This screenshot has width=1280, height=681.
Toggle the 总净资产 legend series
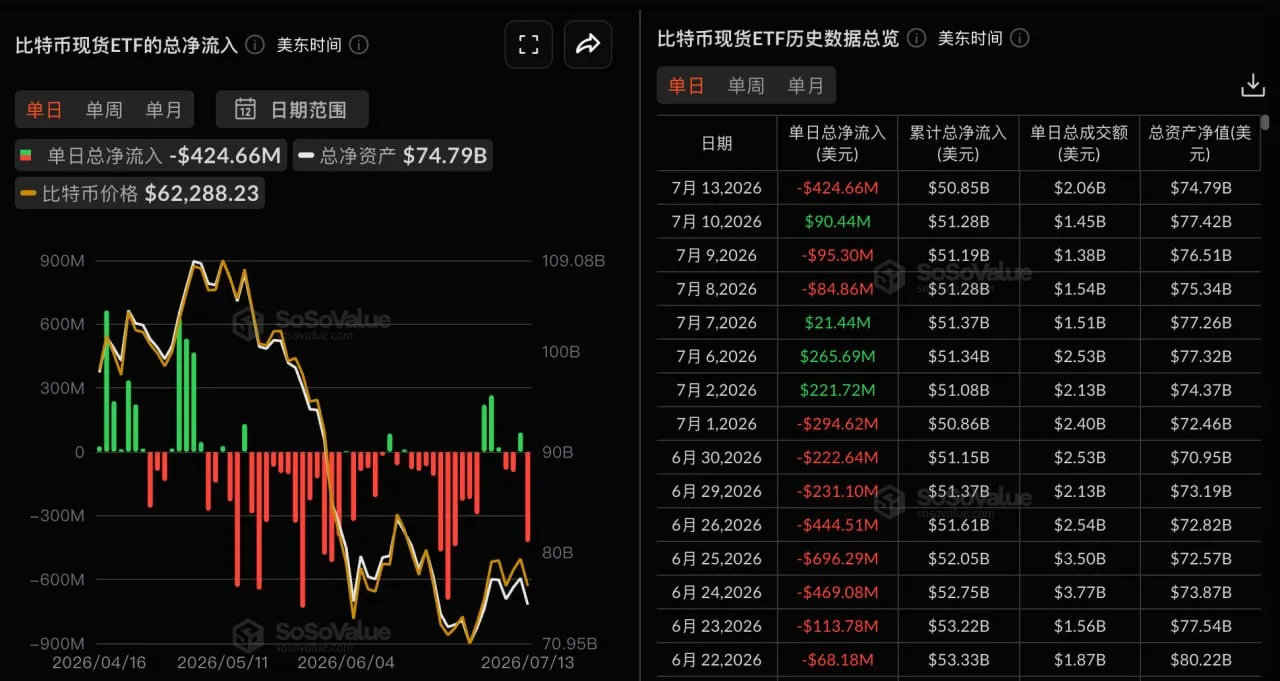tap(393, 156)
